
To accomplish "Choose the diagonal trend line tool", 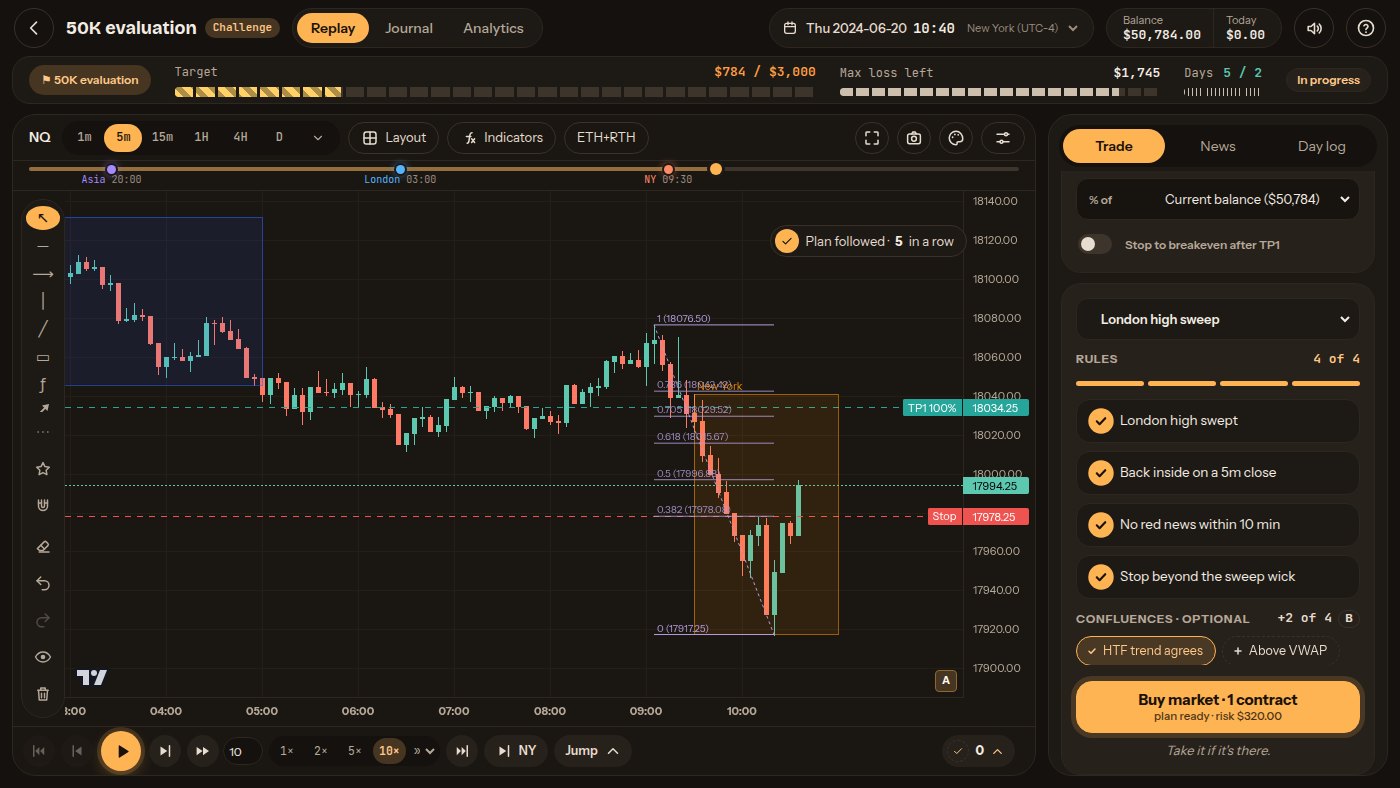I will pyautogui.click(x=42, y=328).
